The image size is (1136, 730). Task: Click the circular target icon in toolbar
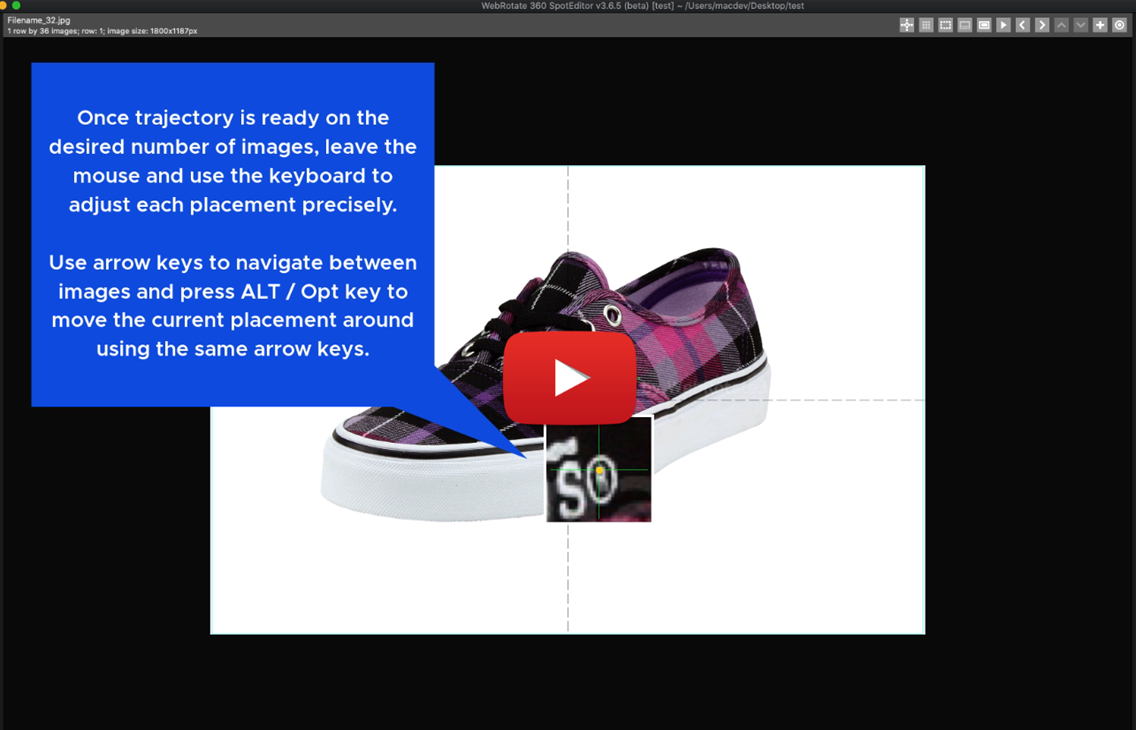1120,25
